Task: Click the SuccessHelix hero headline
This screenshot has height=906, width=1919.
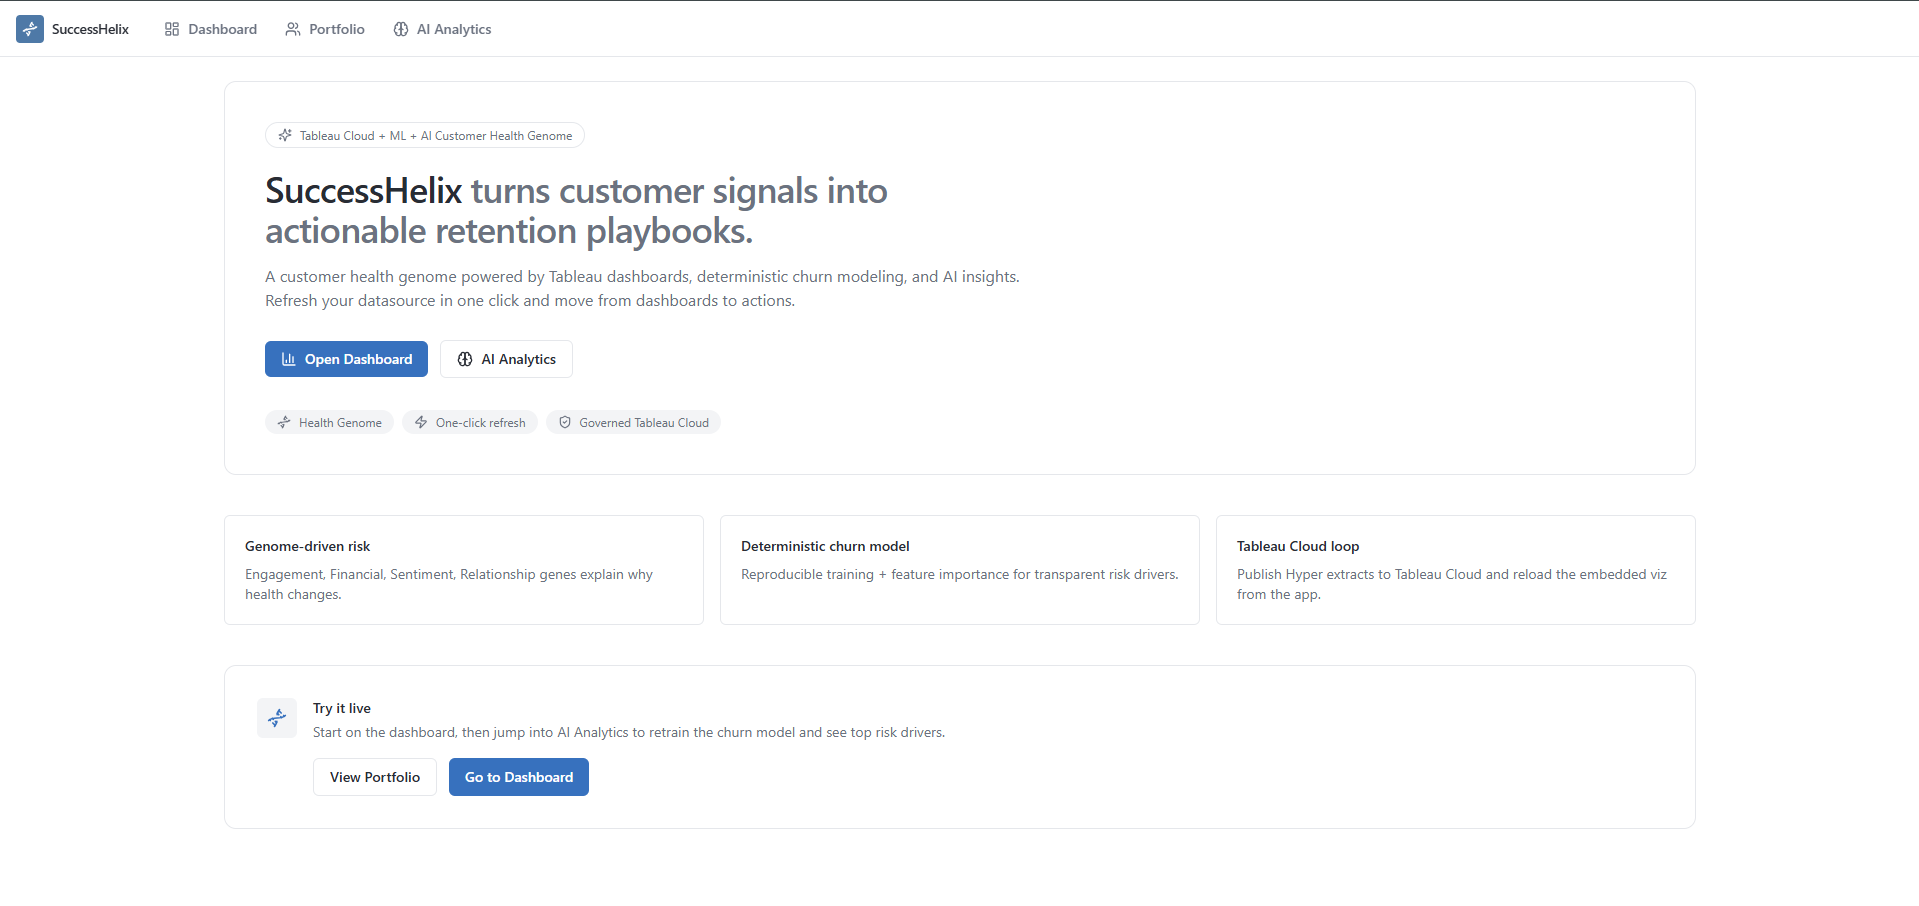Action: [576, 211]
